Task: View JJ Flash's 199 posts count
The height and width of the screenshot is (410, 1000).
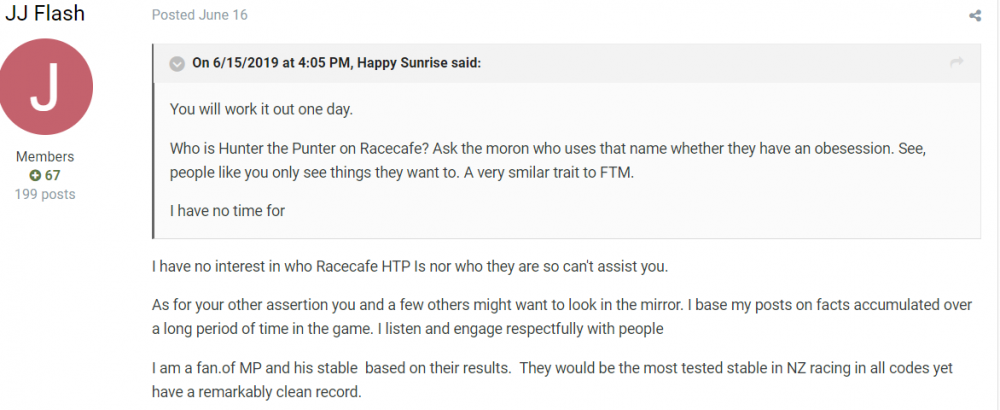Action: coord(45,193)
